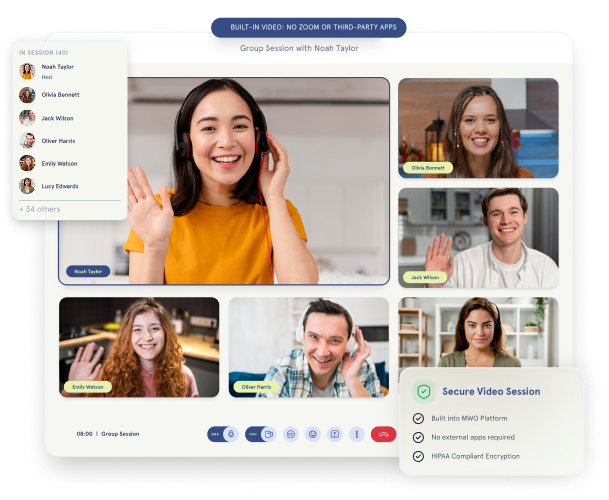The image size is (609, 500).
Task: Click the share screen icon
Action: [x=335, y=434]
